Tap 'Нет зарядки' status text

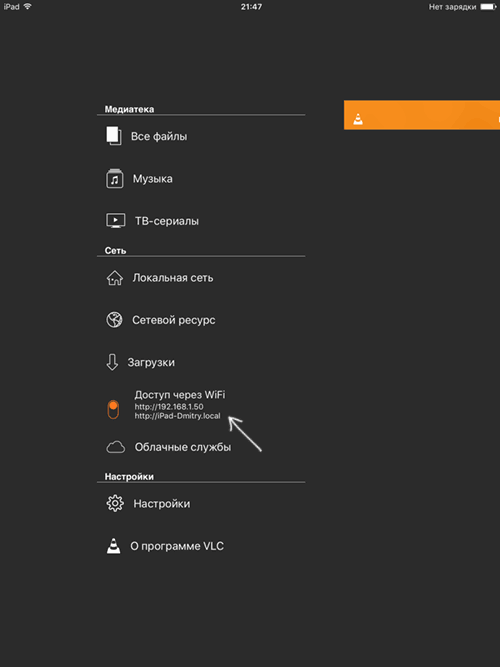tap(452, 7)
